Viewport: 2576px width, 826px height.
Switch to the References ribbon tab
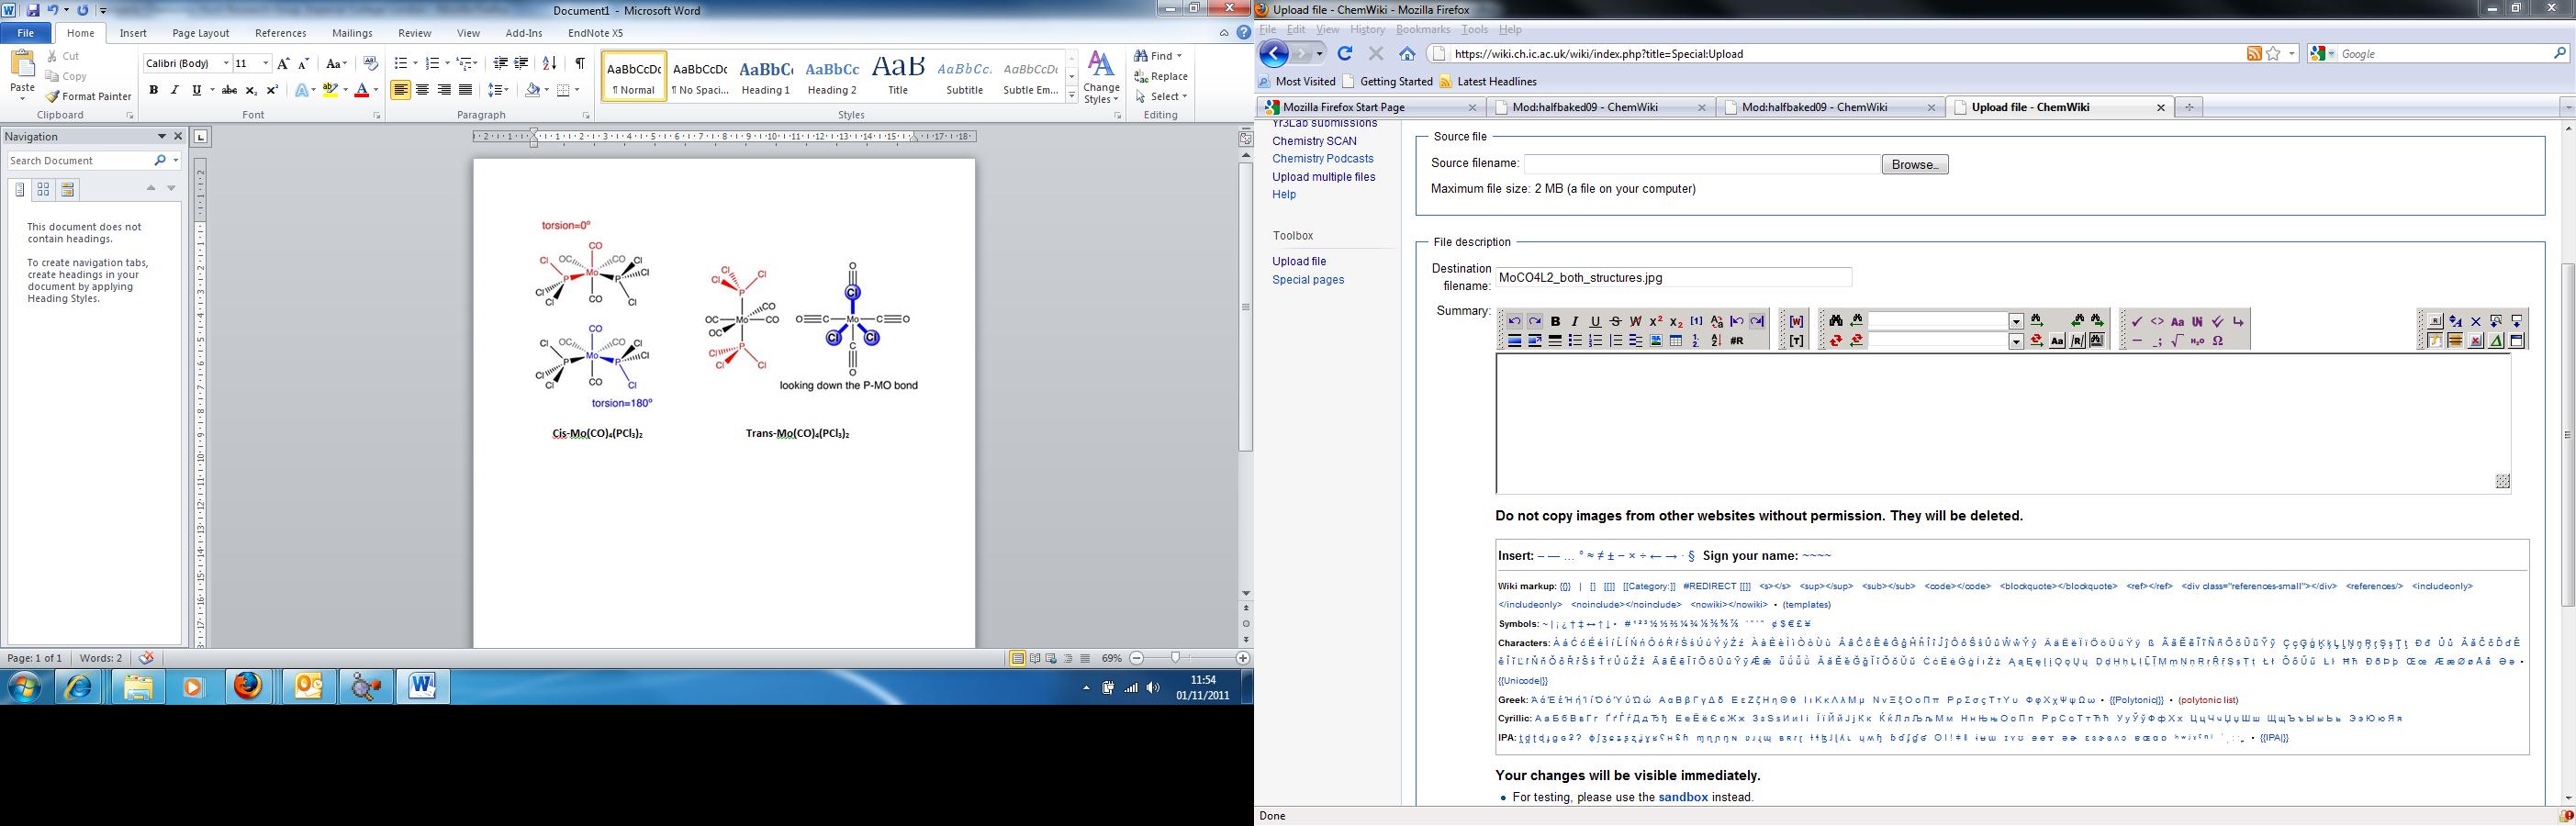point(280,33)
